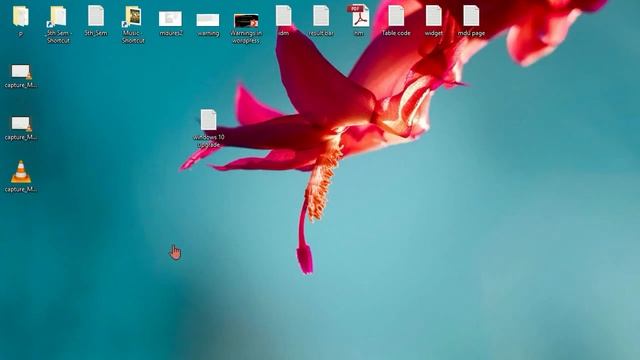Select the widget file icon

[x=433, y=16]
